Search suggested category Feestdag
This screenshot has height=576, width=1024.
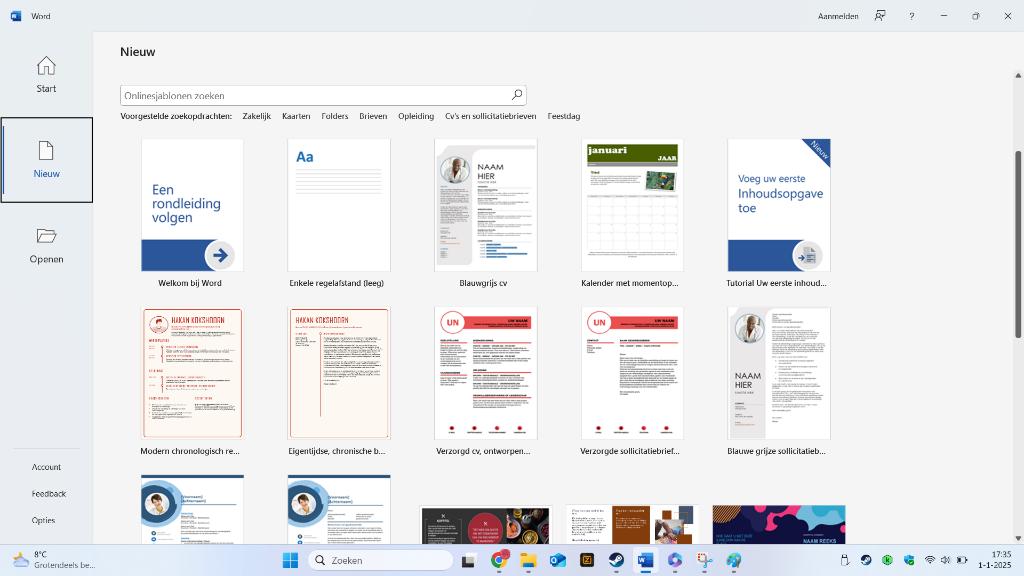point(564,116)
